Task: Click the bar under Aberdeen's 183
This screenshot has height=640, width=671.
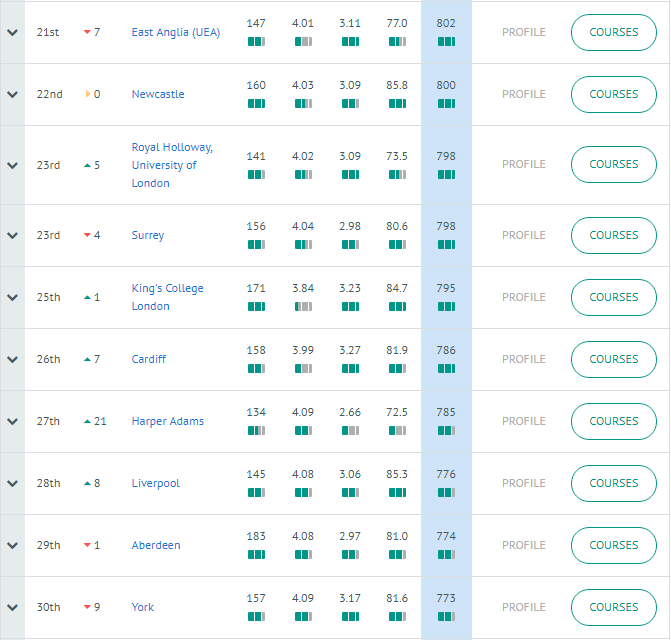Action: [x=256, y=555]
